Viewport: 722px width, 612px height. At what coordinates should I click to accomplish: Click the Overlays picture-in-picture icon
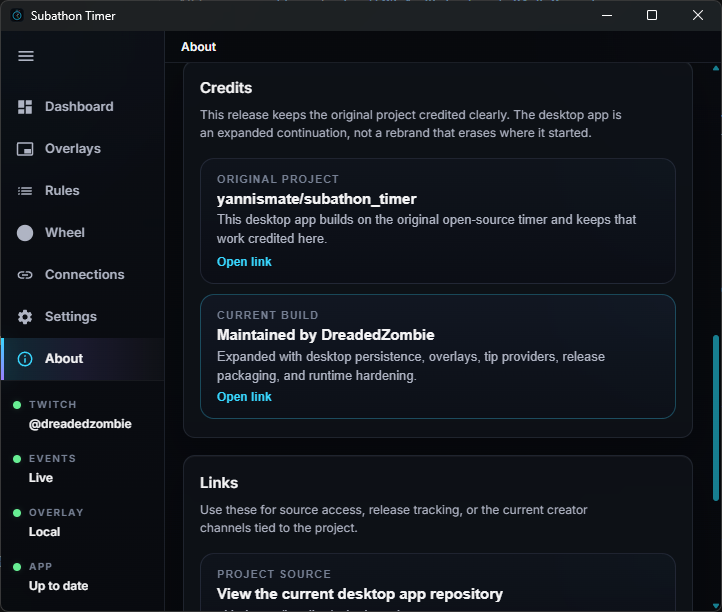coord(25,149)
